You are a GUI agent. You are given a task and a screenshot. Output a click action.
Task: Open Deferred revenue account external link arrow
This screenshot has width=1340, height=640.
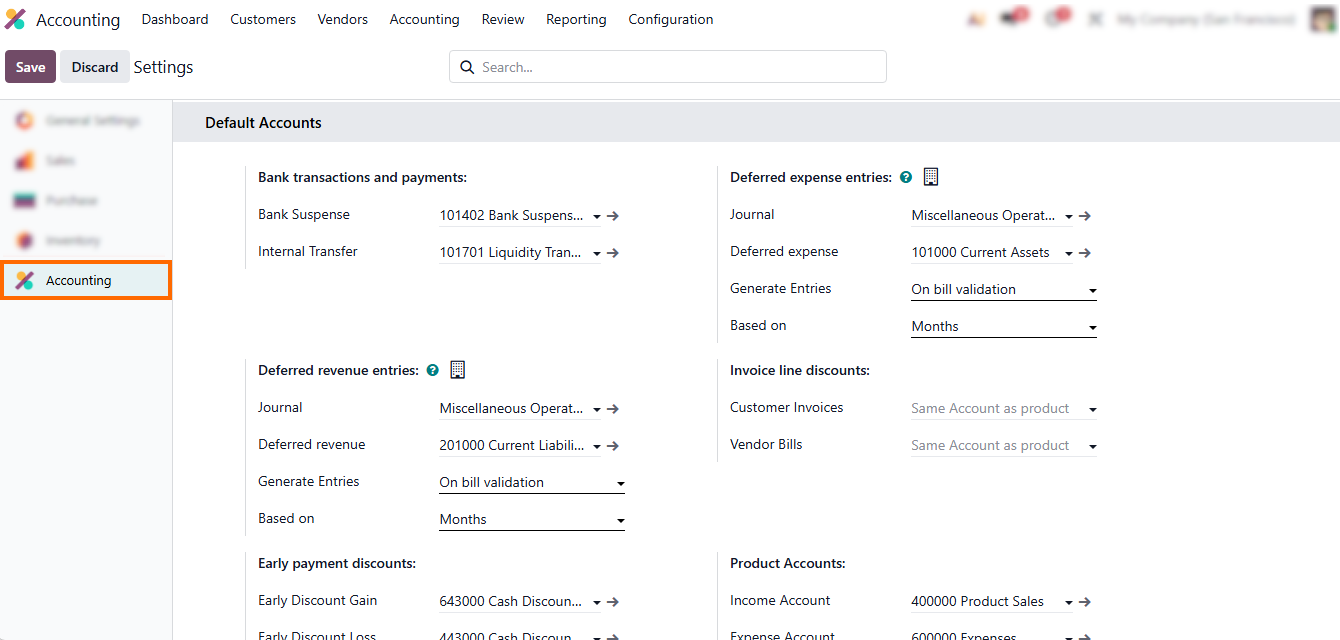tap(613, 446)
